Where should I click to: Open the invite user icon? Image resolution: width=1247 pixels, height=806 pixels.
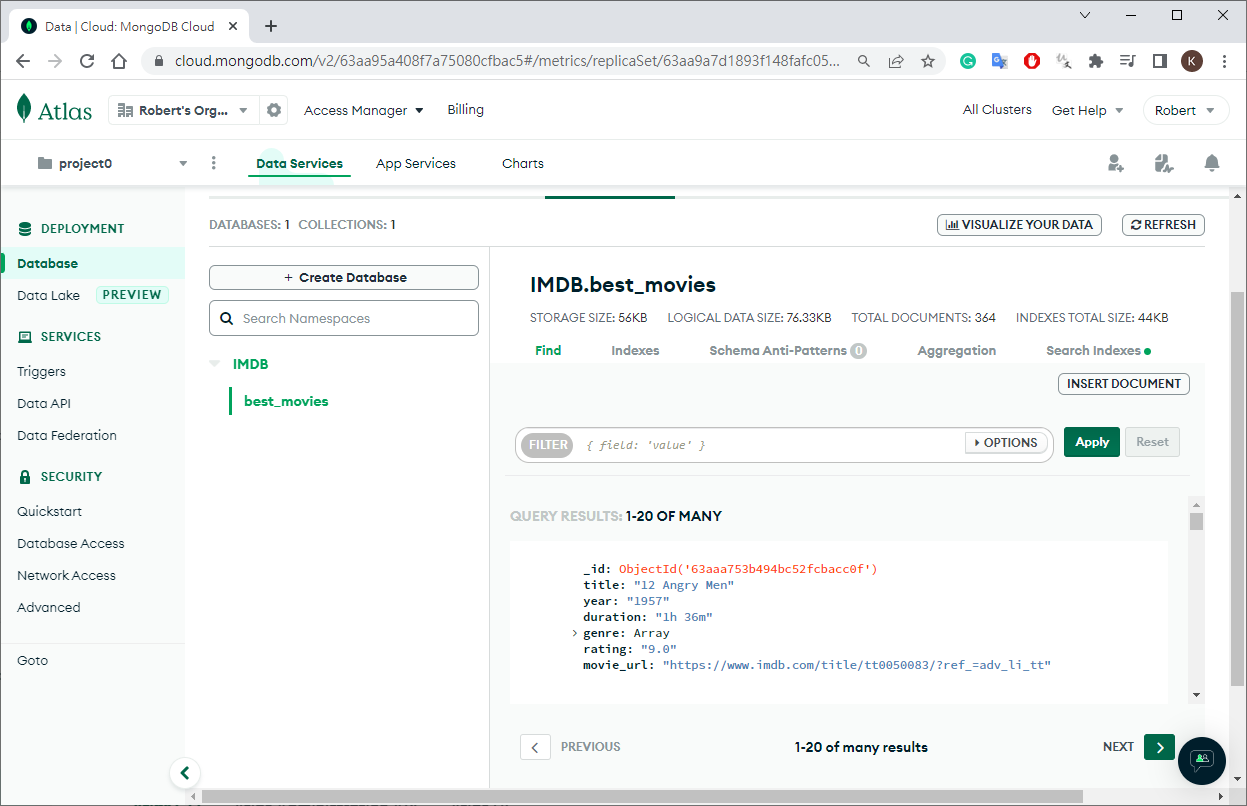coord(1116,163)
